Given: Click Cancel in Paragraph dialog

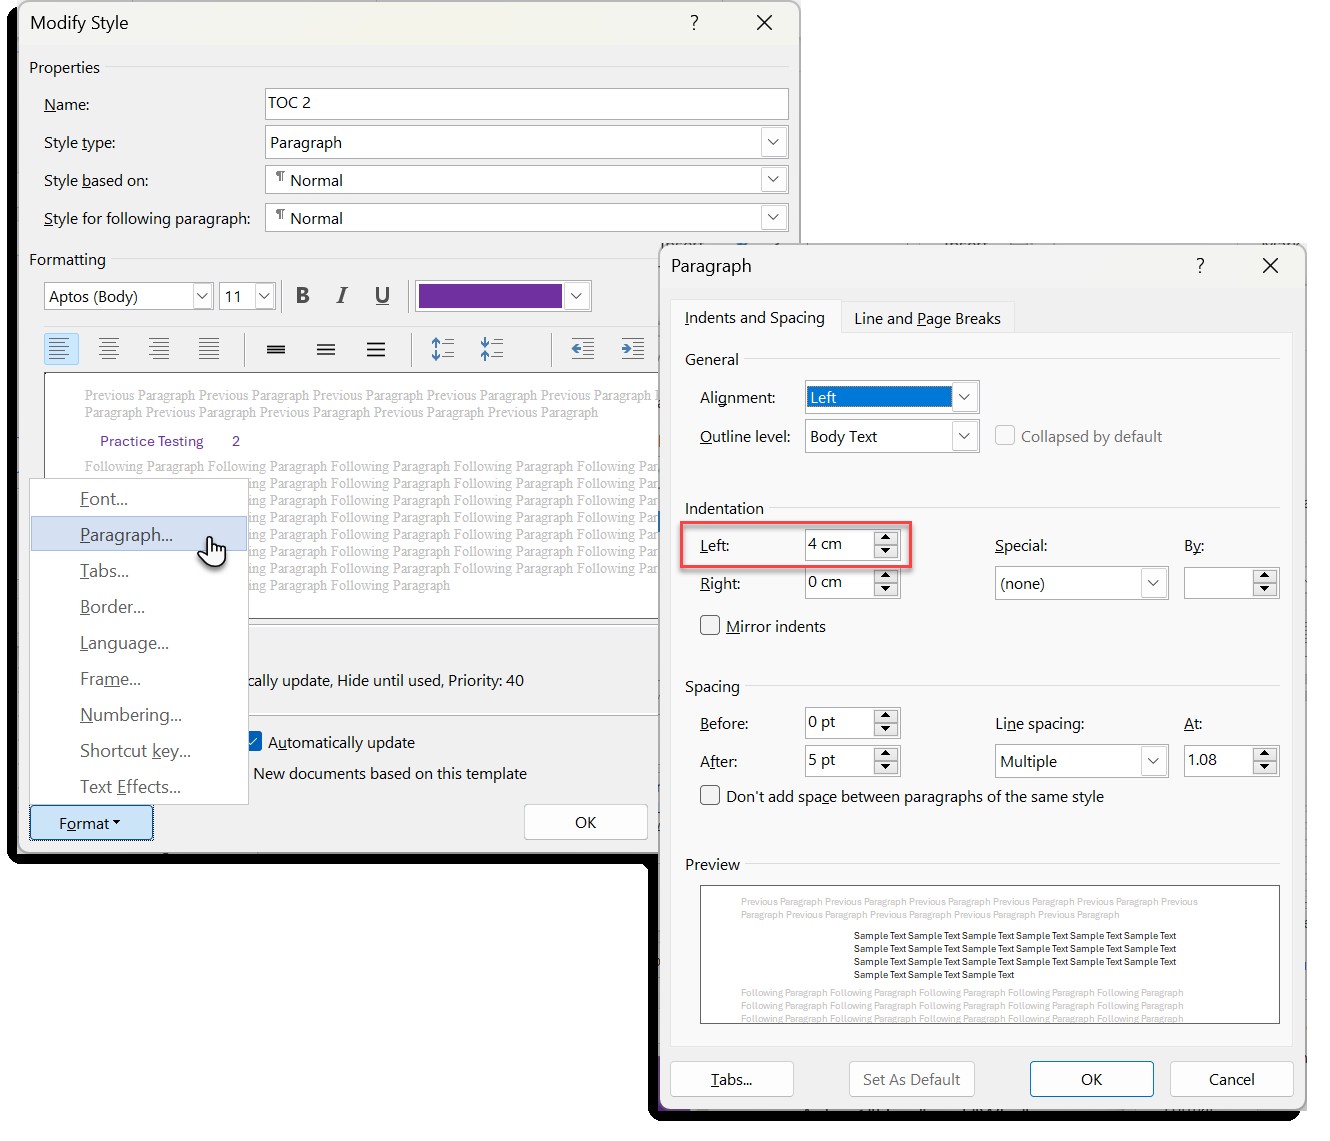Looking at the screenshot, I should point(1231,1079).
